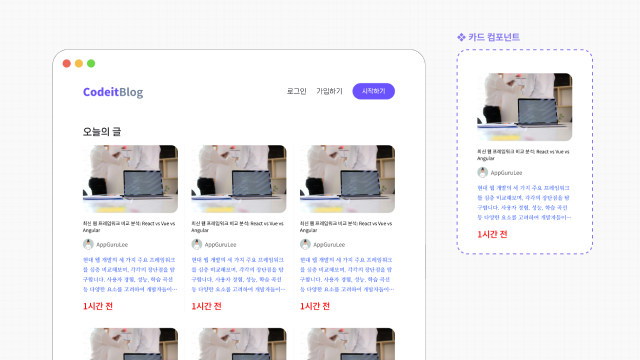Open the 가입하기 link
The height and width of the screenshot is (360, 640).
coord(329,91)
